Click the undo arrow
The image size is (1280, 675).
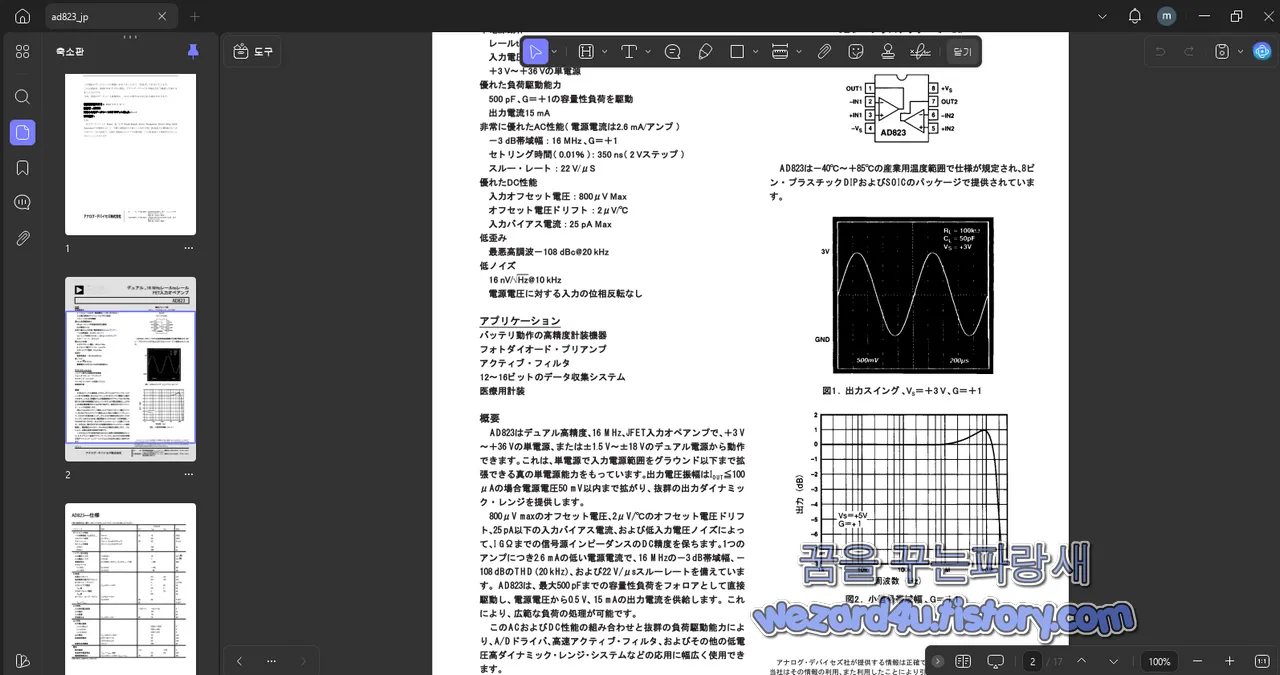pos(1160,51)
